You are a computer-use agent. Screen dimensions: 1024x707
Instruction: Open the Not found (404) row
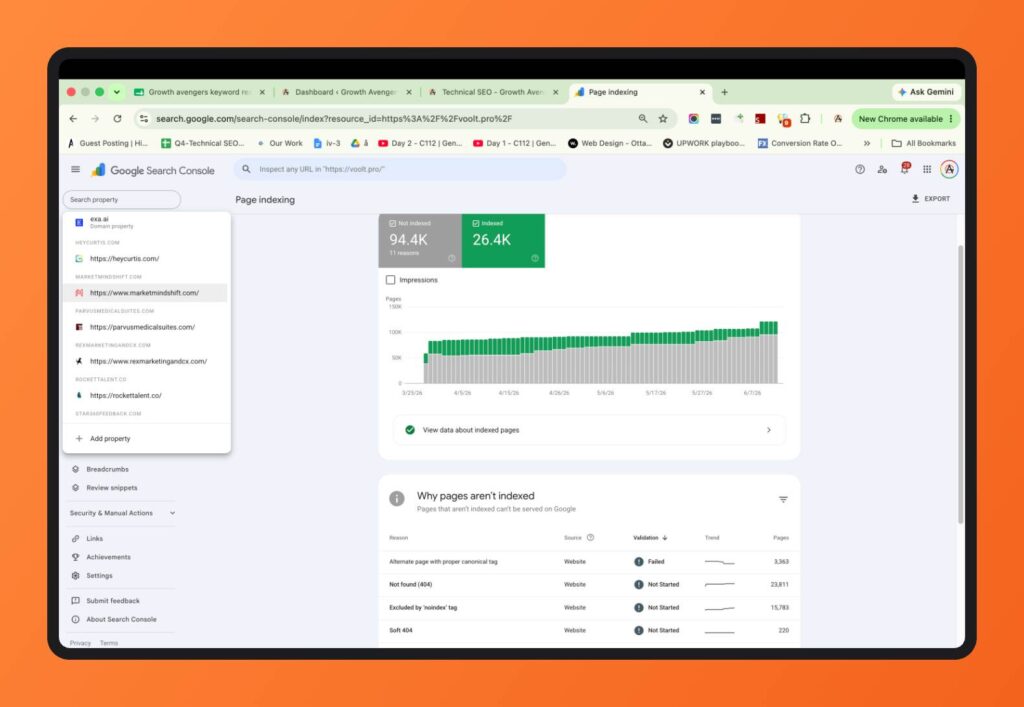click(589, 584)
